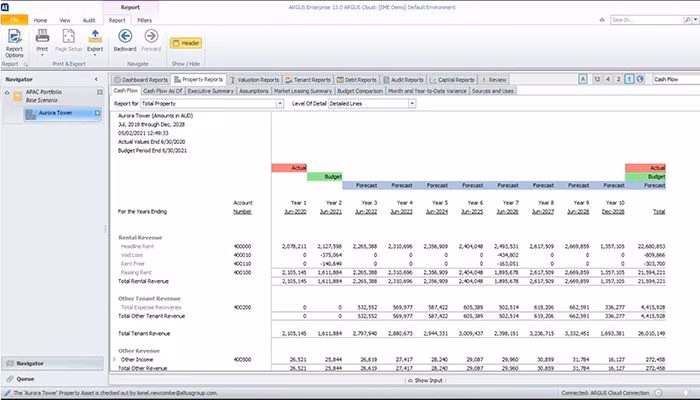Open Report Options

point(14,43)
